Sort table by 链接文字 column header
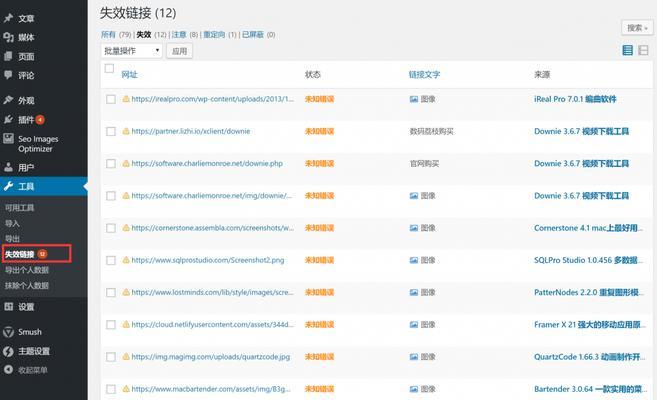The image size is (657, 400). coord(424,75)
